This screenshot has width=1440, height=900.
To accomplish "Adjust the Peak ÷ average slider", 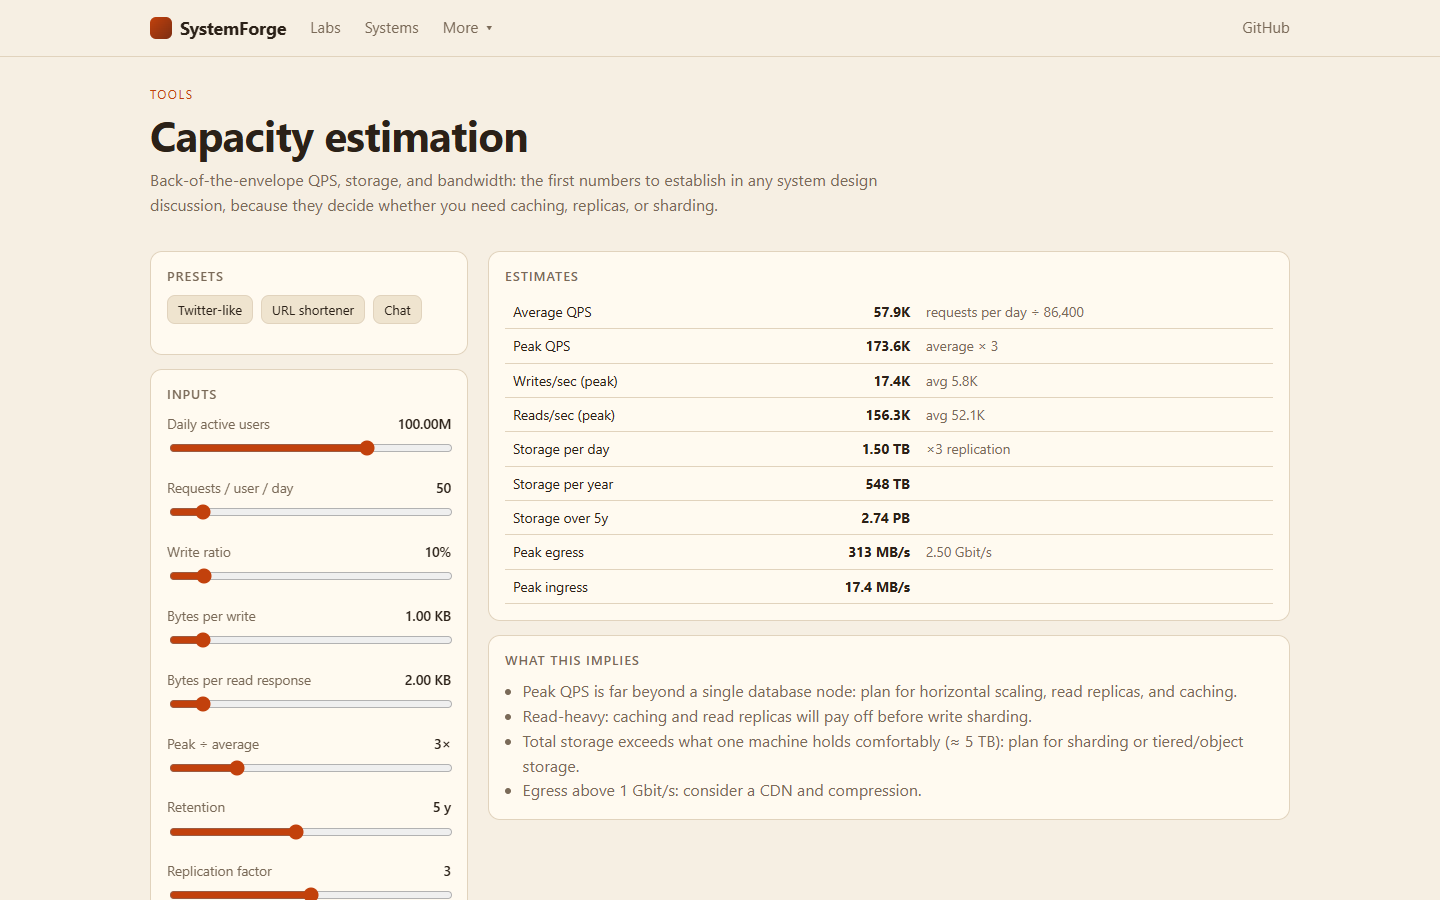I will pos(310,768).
